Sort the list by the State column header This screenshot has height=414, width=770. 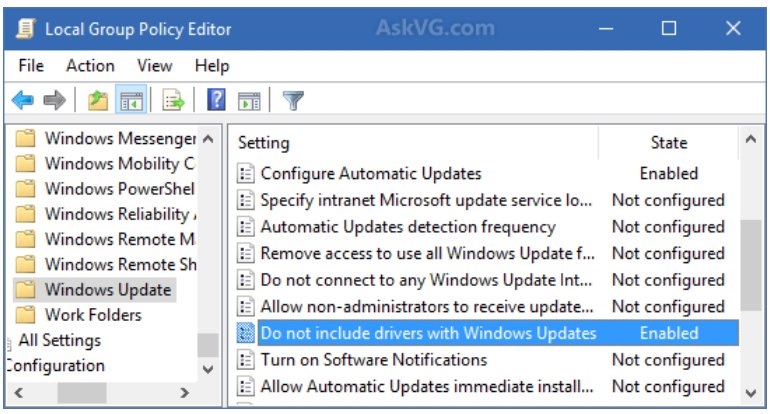pos(669,143)
